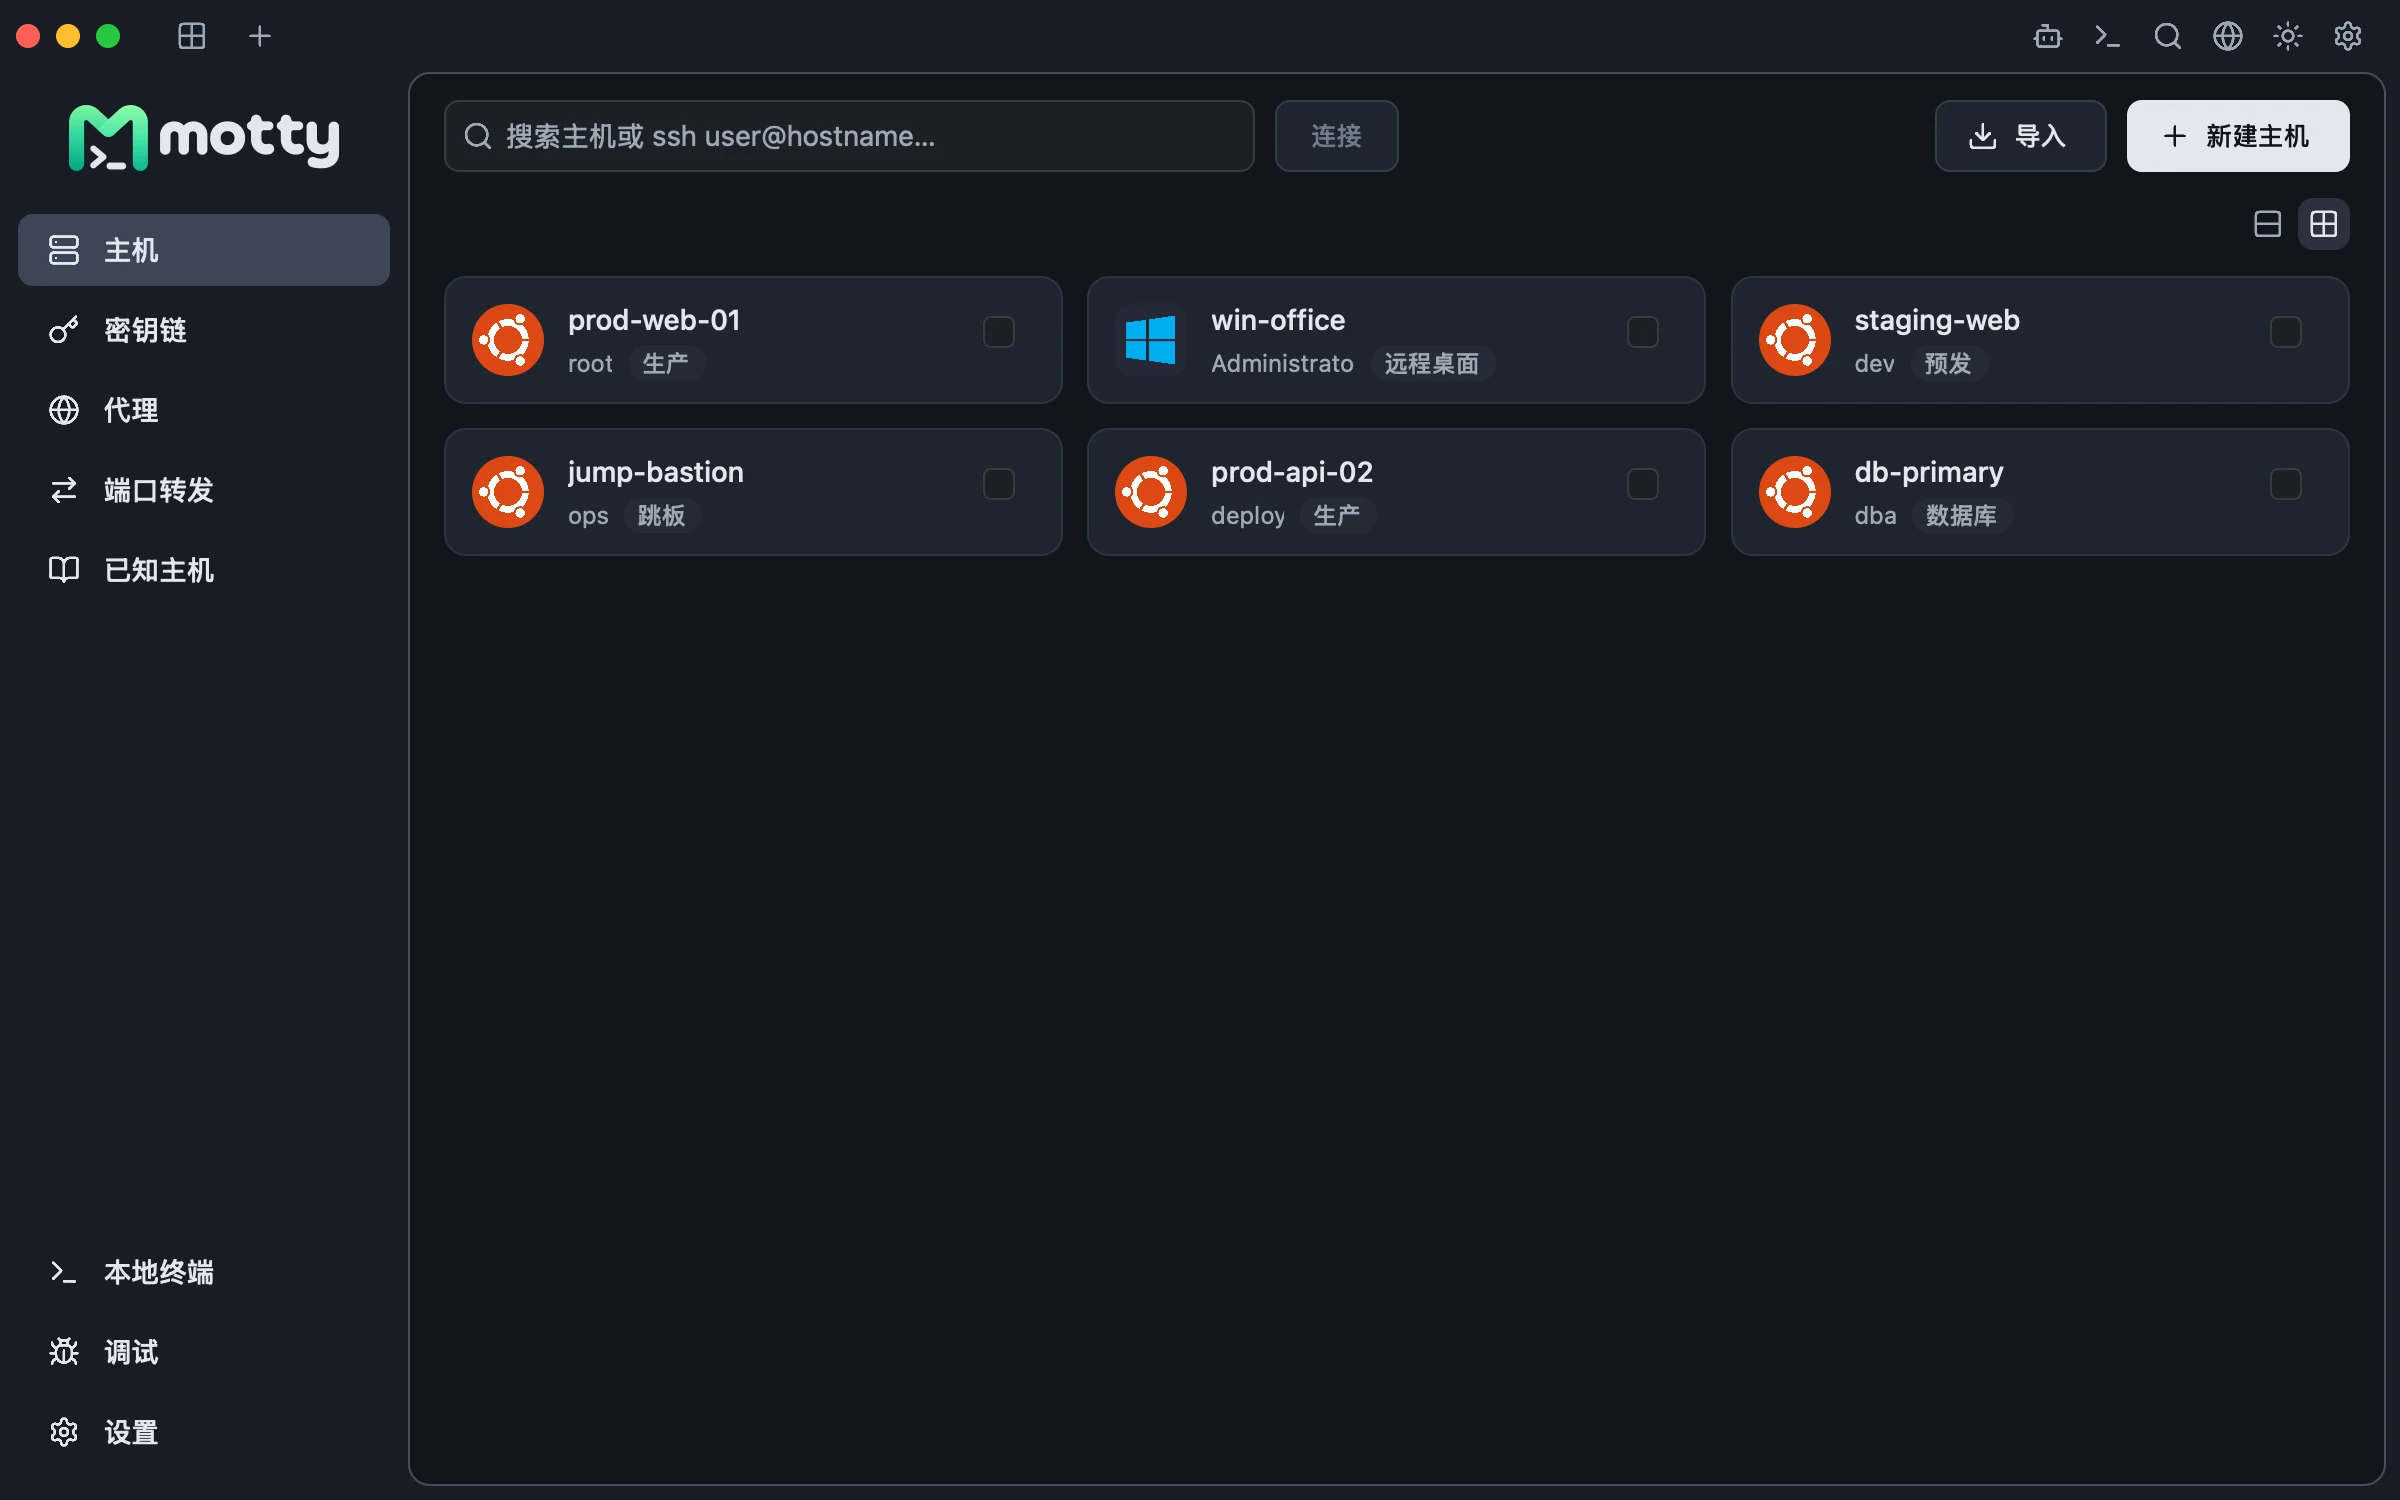
Task: Add a new tab with plus icon
Action: pyautogui.click(x=259, y=37)
